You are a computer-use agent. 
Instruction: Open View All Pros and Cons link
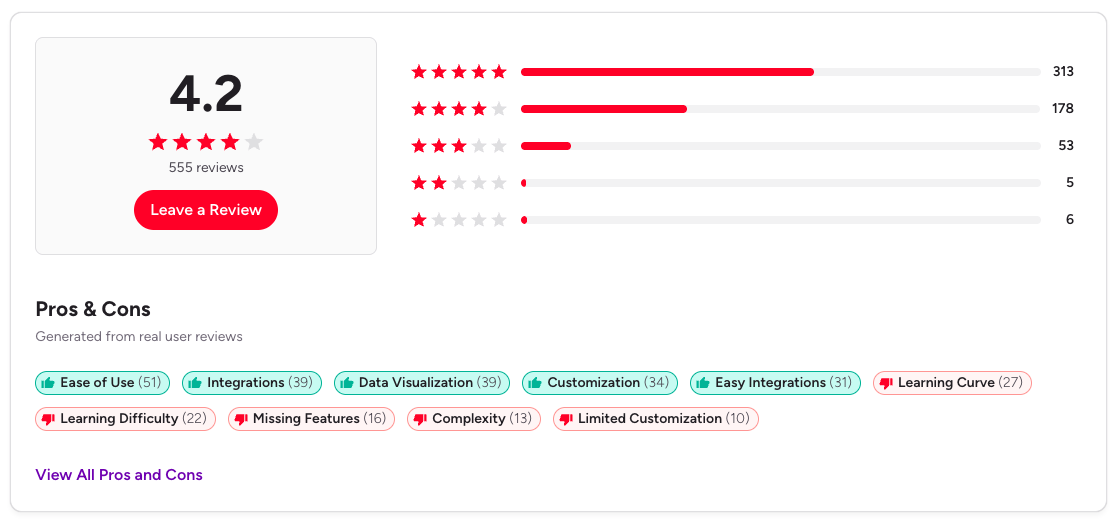[x=119, y=475]
